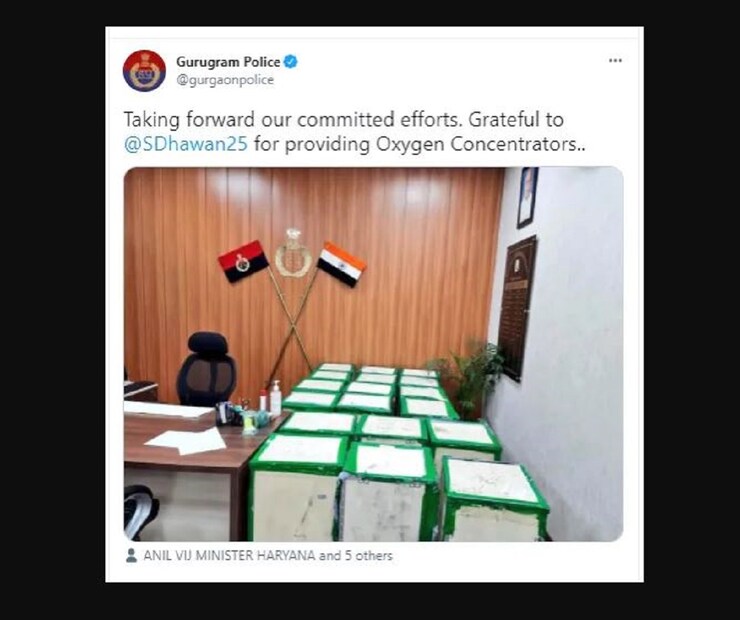740x620 pixels.
Task: Click the tweet text 'Taking forward our committed efforts'
Action: coord(291,119)
